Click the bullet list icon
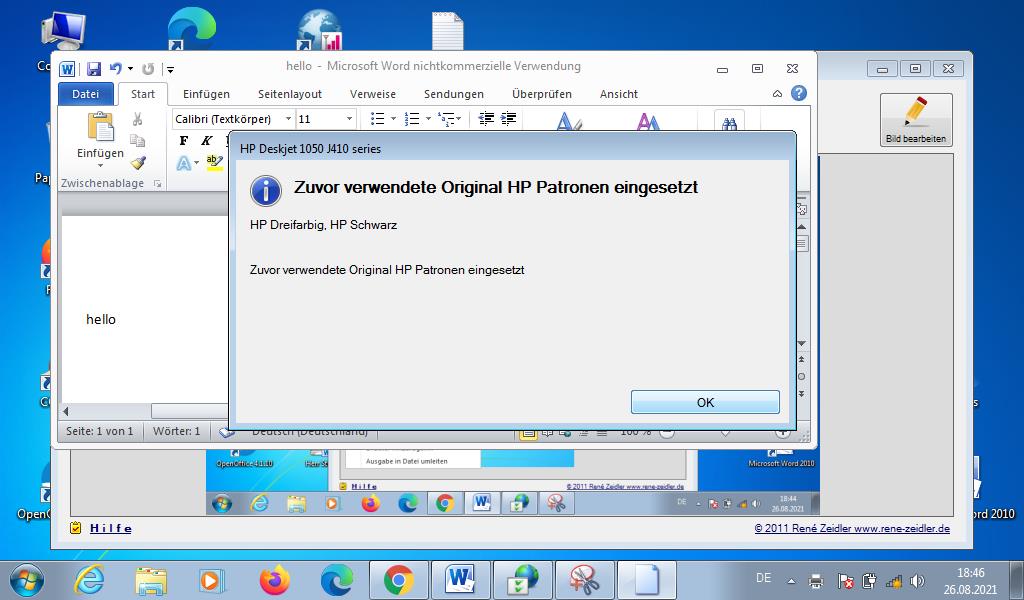 pyautogui.click(x=377, y=118)
